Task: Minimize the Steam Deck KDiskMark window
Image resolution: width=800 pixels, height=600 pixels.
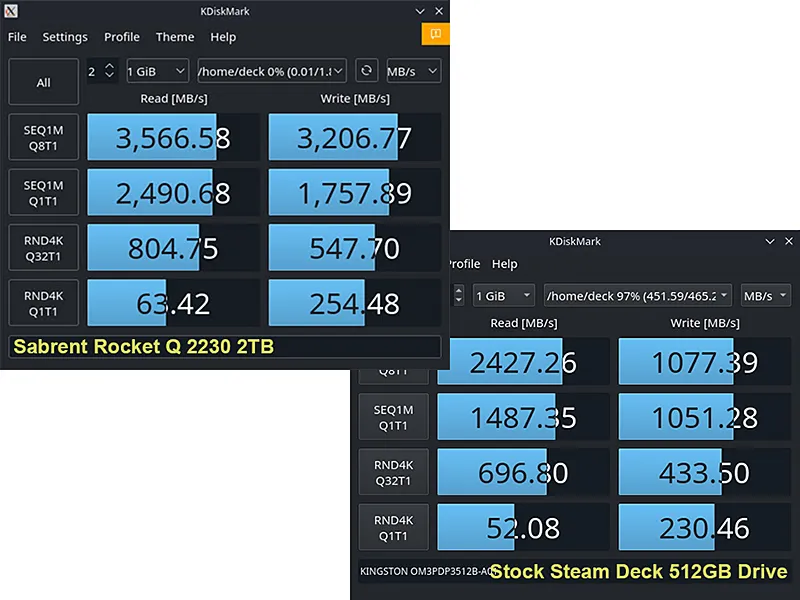Action: [x=770, y=241]
